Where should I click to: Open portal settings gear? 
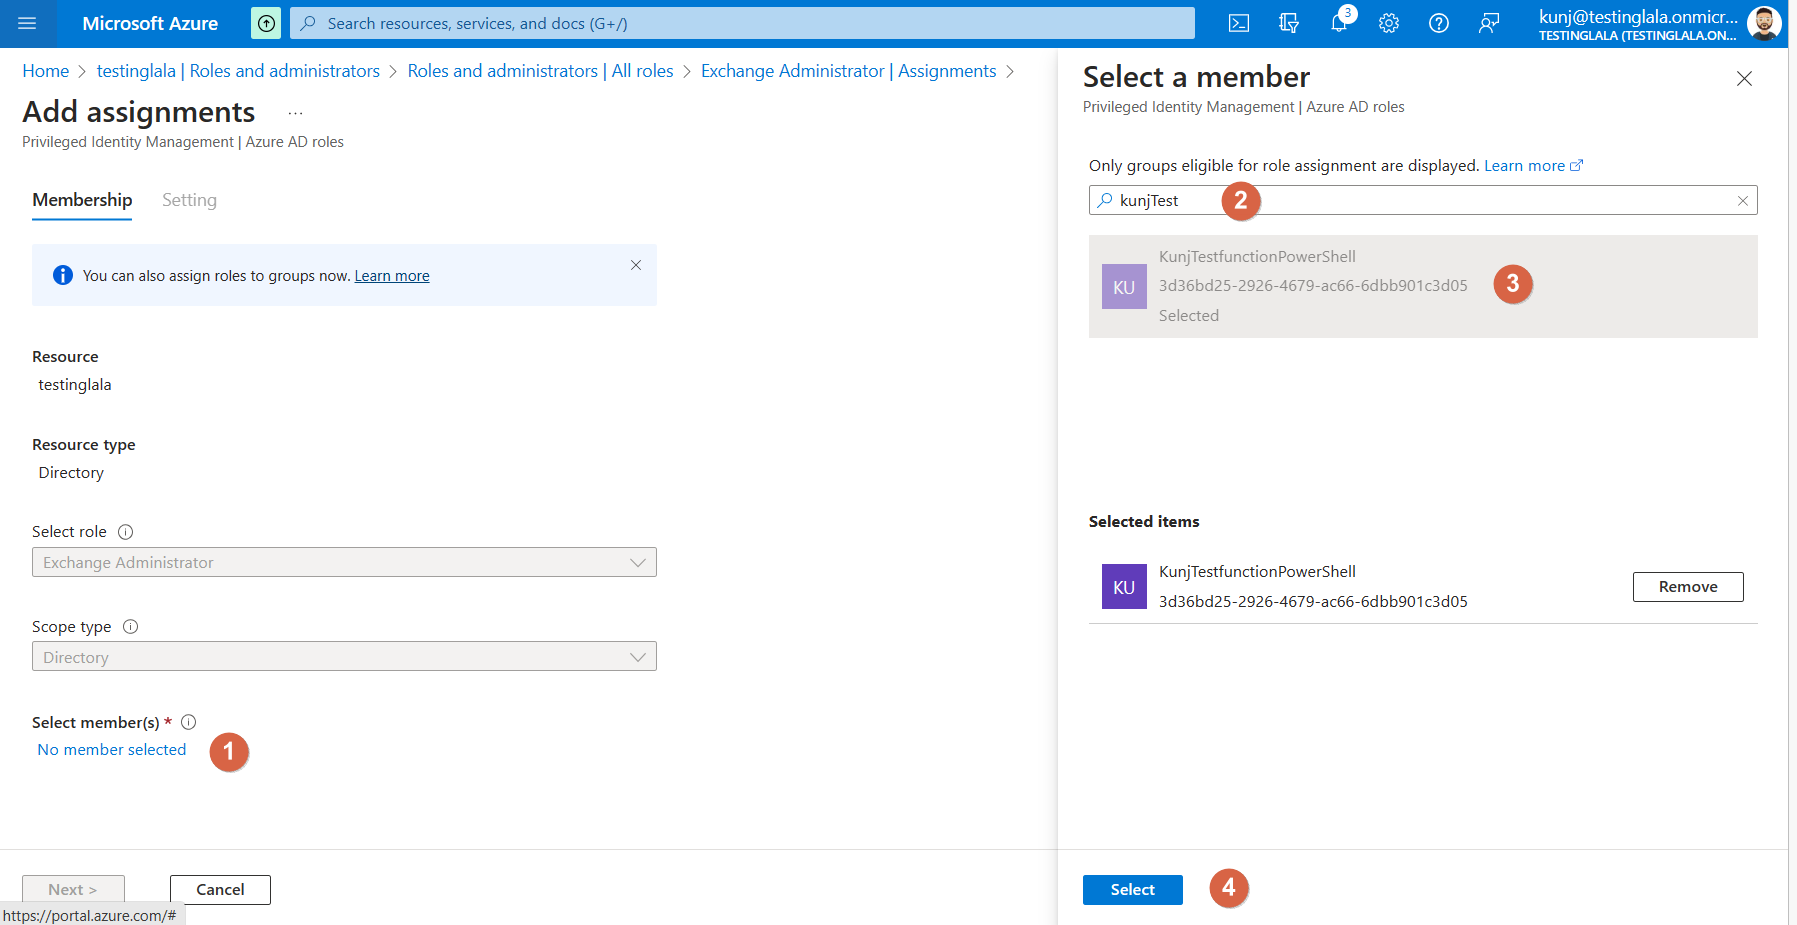(x=1388, y=23)
